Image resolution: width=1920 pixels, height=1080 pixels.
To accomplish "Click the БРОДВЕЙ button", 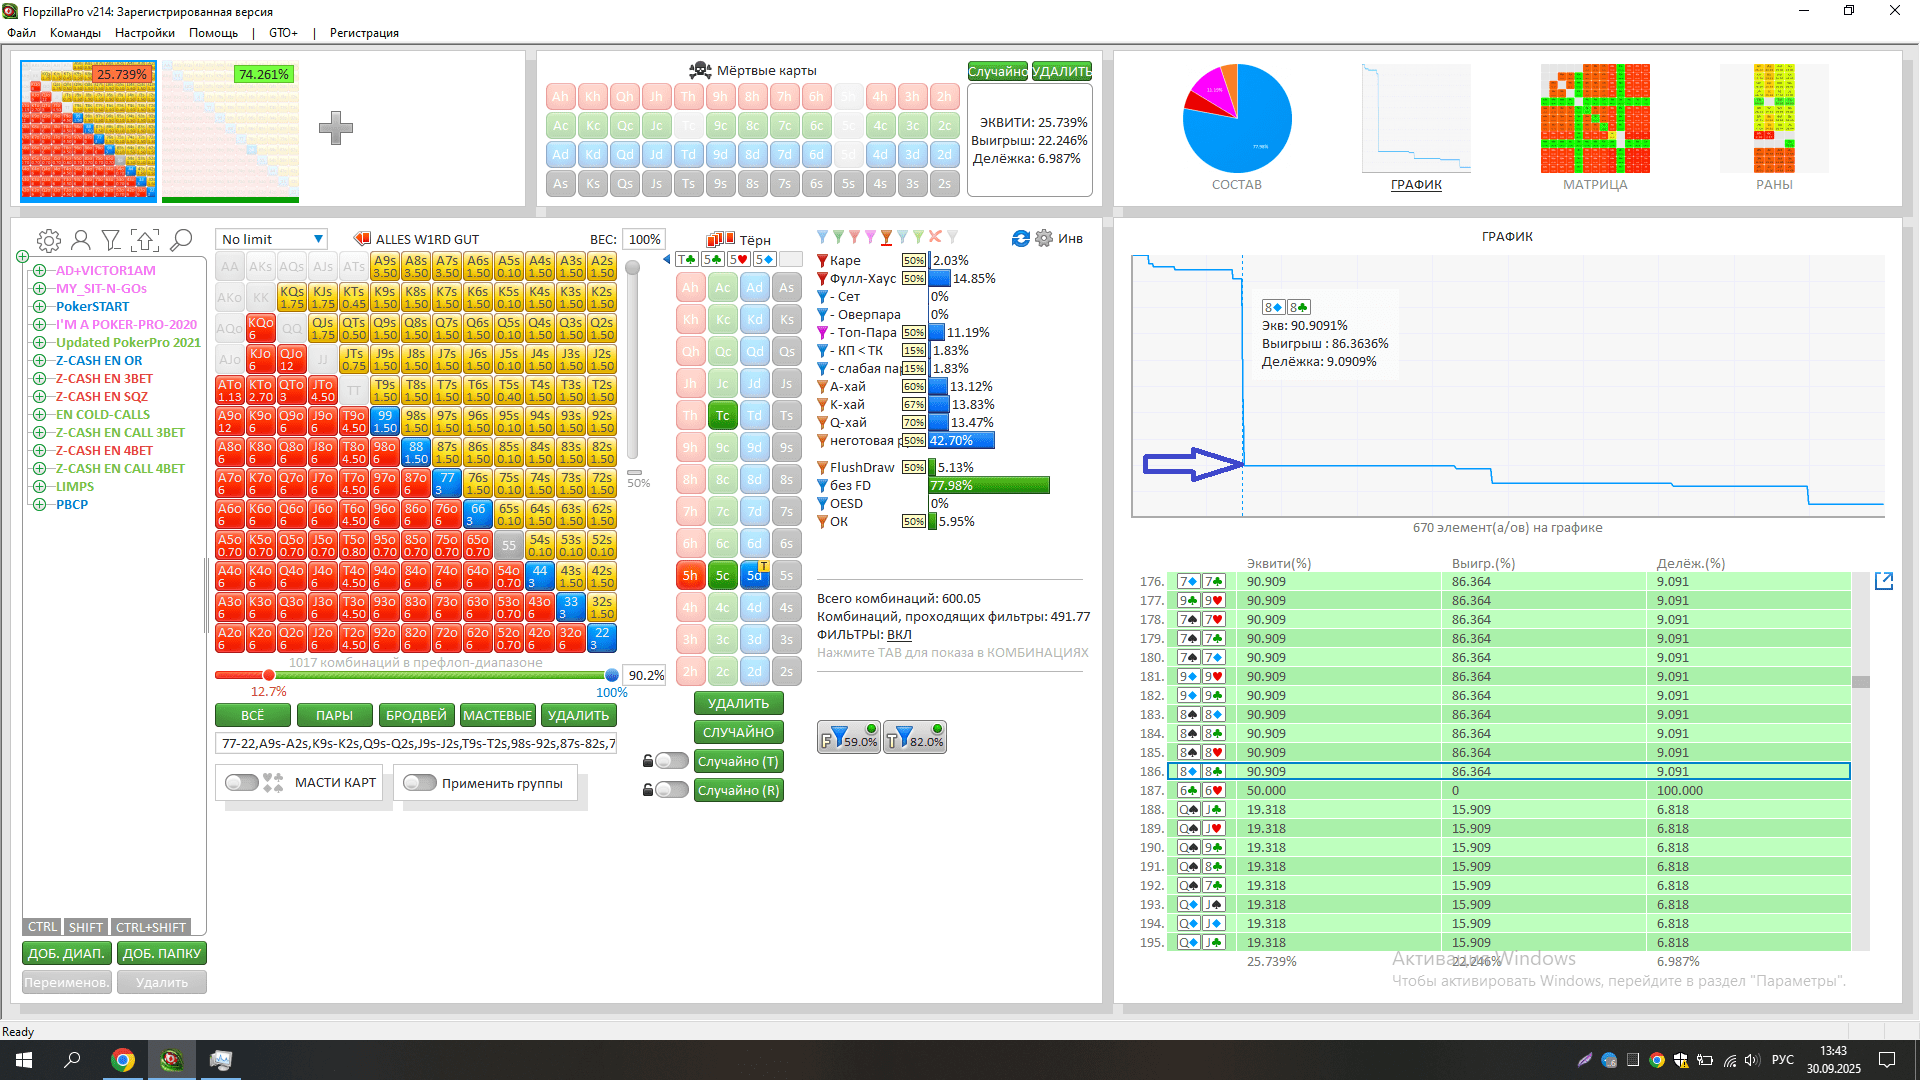I will (x=416, y=715).
